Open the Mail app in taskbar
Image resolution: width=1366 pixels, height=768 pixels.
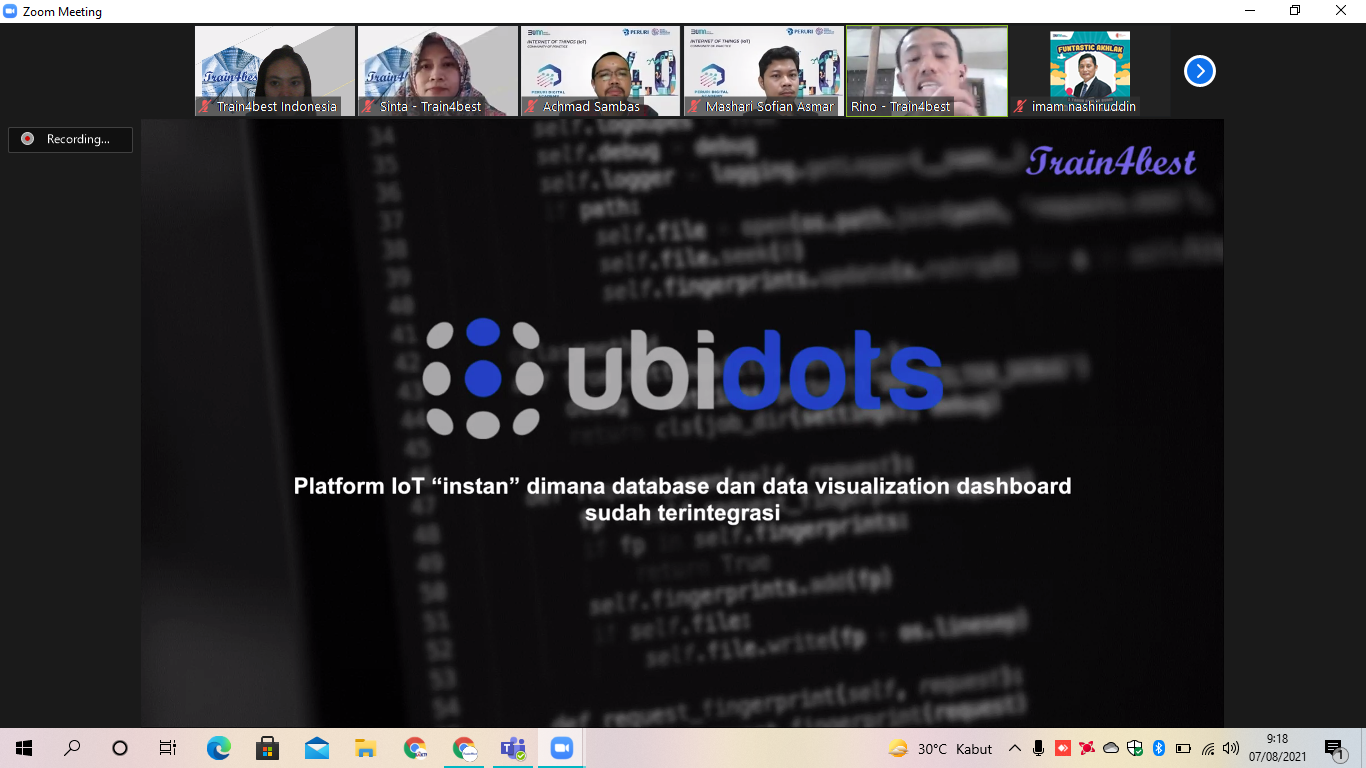[317, 748]
